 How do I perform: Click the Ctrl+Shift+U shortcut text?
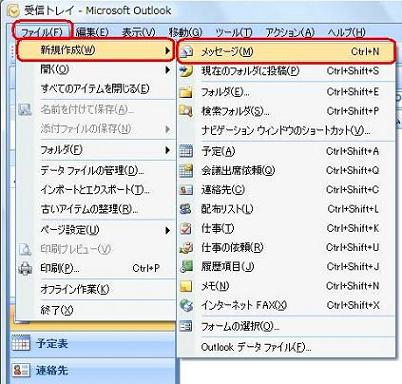pos(353,247)
